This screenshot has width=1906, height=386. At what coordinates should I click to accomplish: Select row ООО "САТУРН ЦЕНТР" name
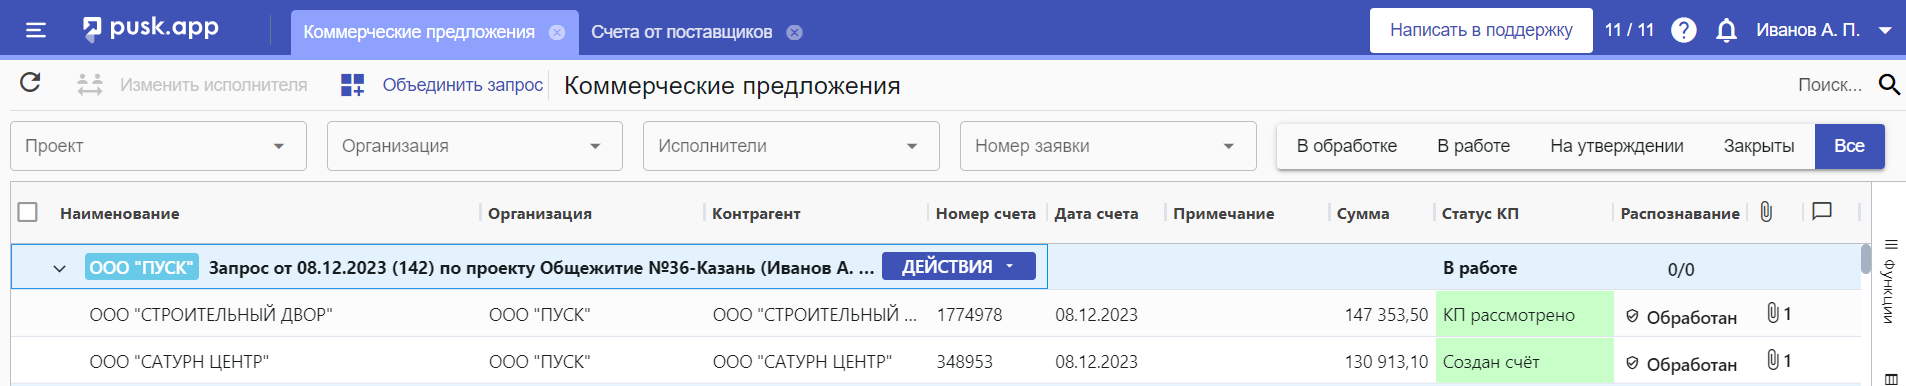pyautogui.click(x=179, y=362)
